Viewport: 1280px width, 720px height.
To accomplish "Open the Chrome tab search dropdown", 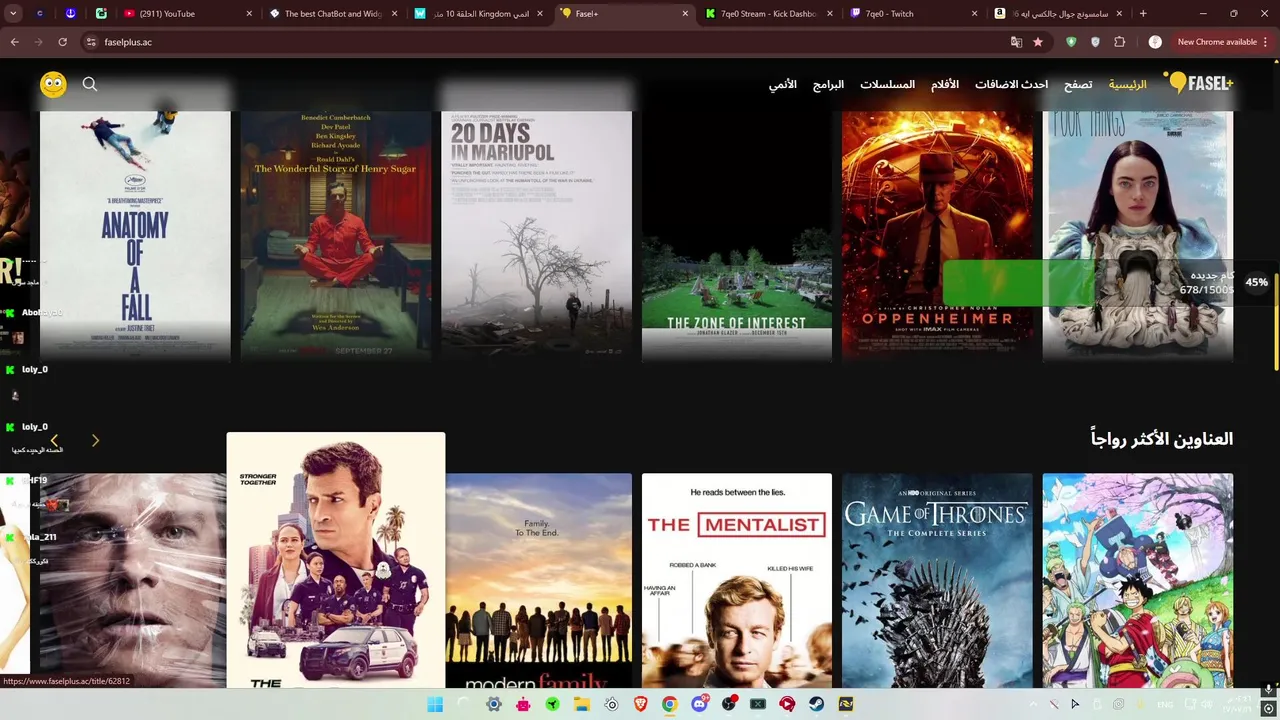I will (x=14, y=14).
